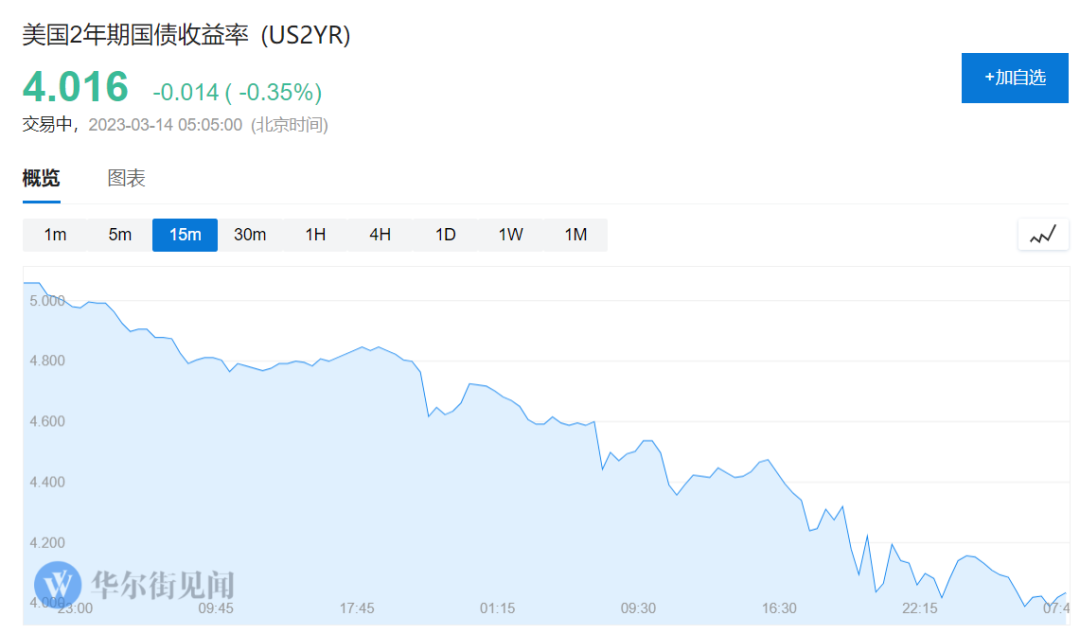Switch to 4H chart interval

pyautogui.click(x=380, y=235)
